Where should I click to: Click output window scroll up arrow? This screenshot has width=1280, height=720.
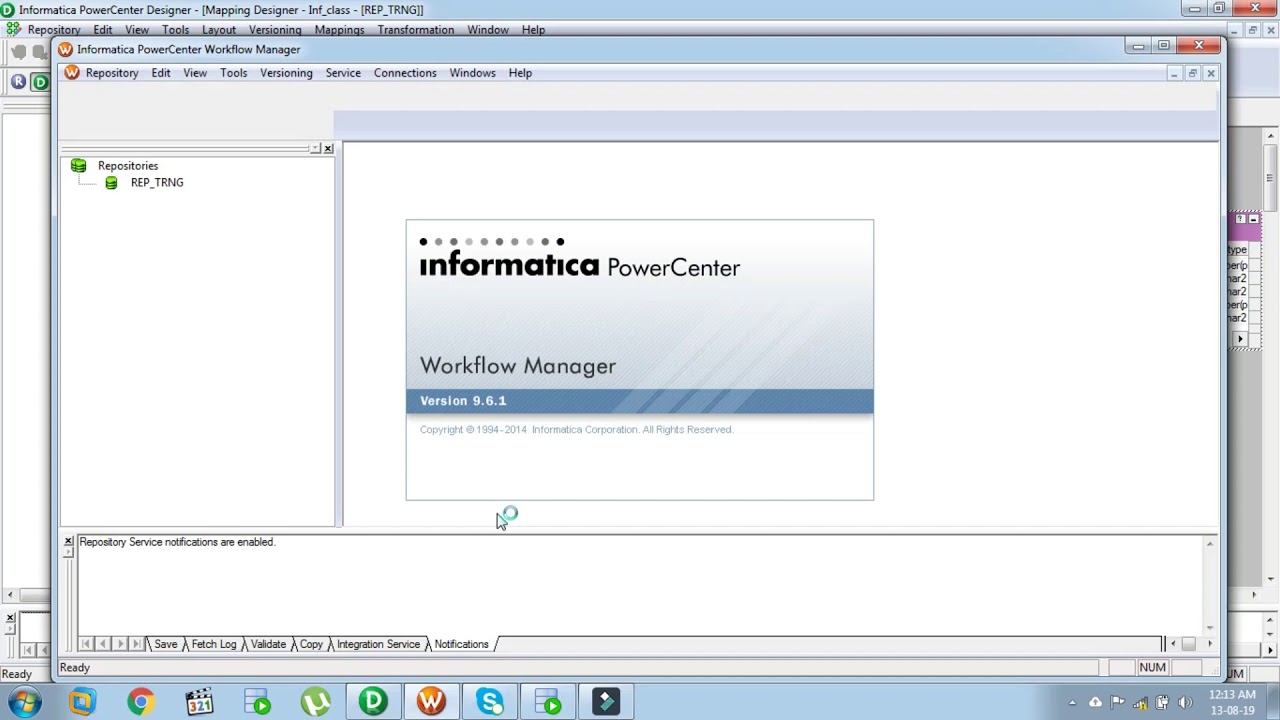tap(1210, 544)
